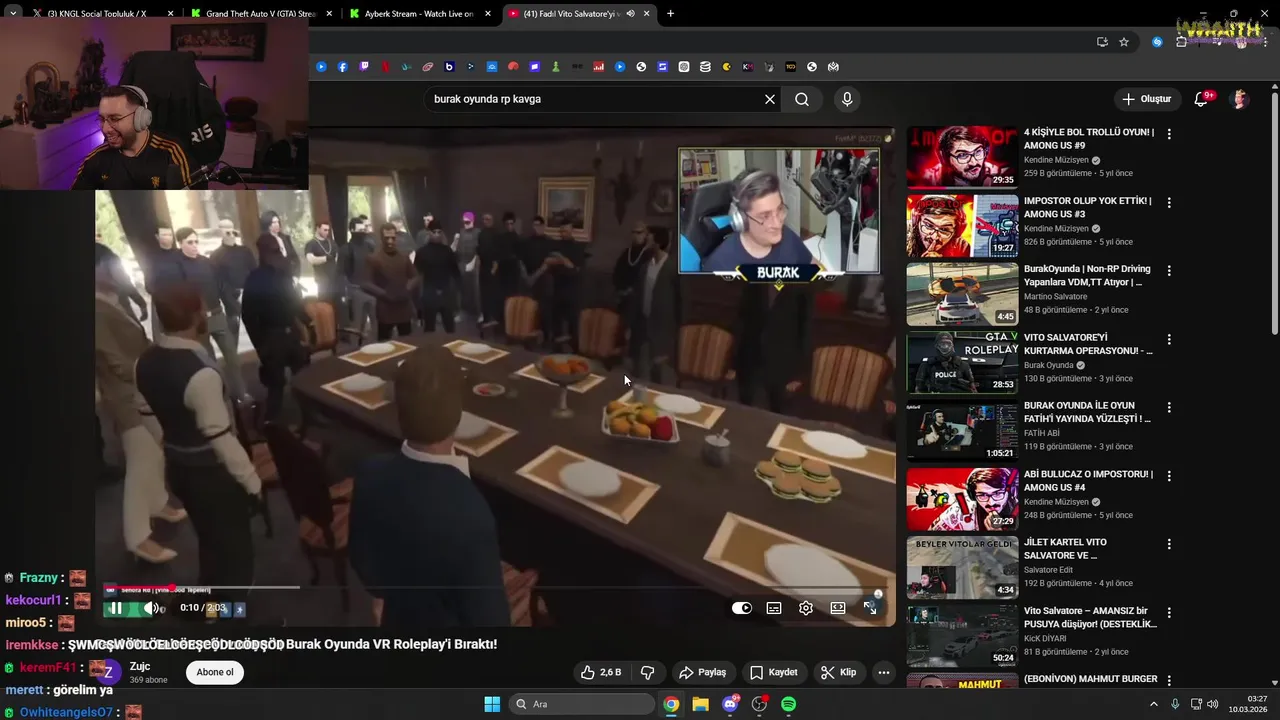Open Kendine Müzisyen channel under first video
The image size is (1280, 720).
(1056, 160)
